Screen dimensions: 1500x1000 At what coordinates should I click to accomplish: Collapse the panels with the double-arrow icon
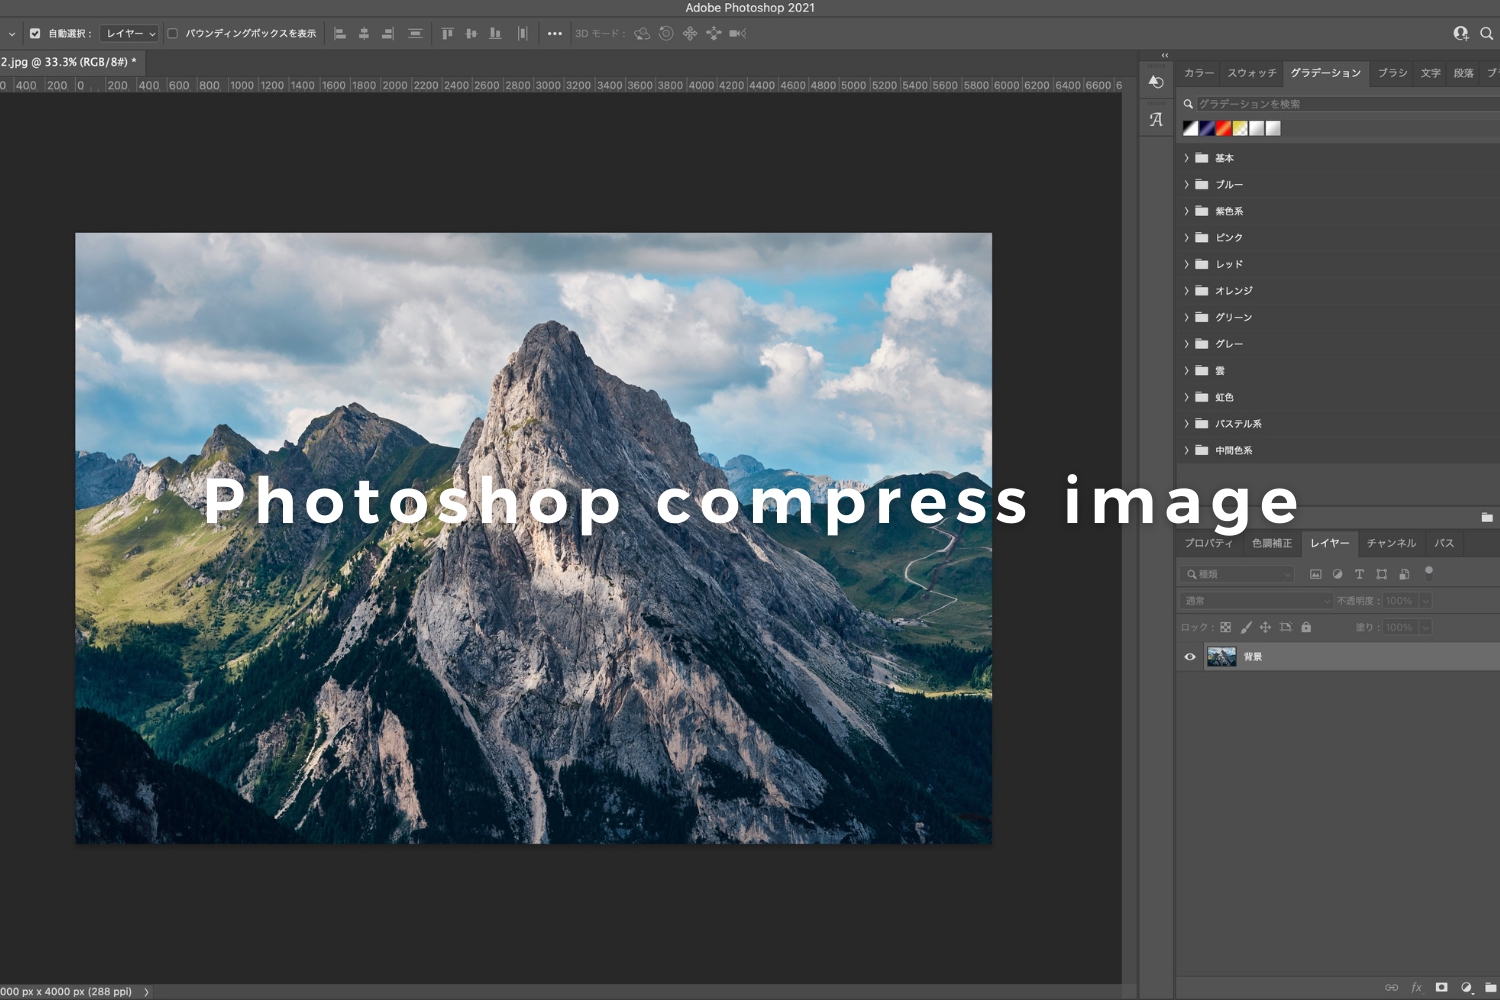coord(1164,56)
